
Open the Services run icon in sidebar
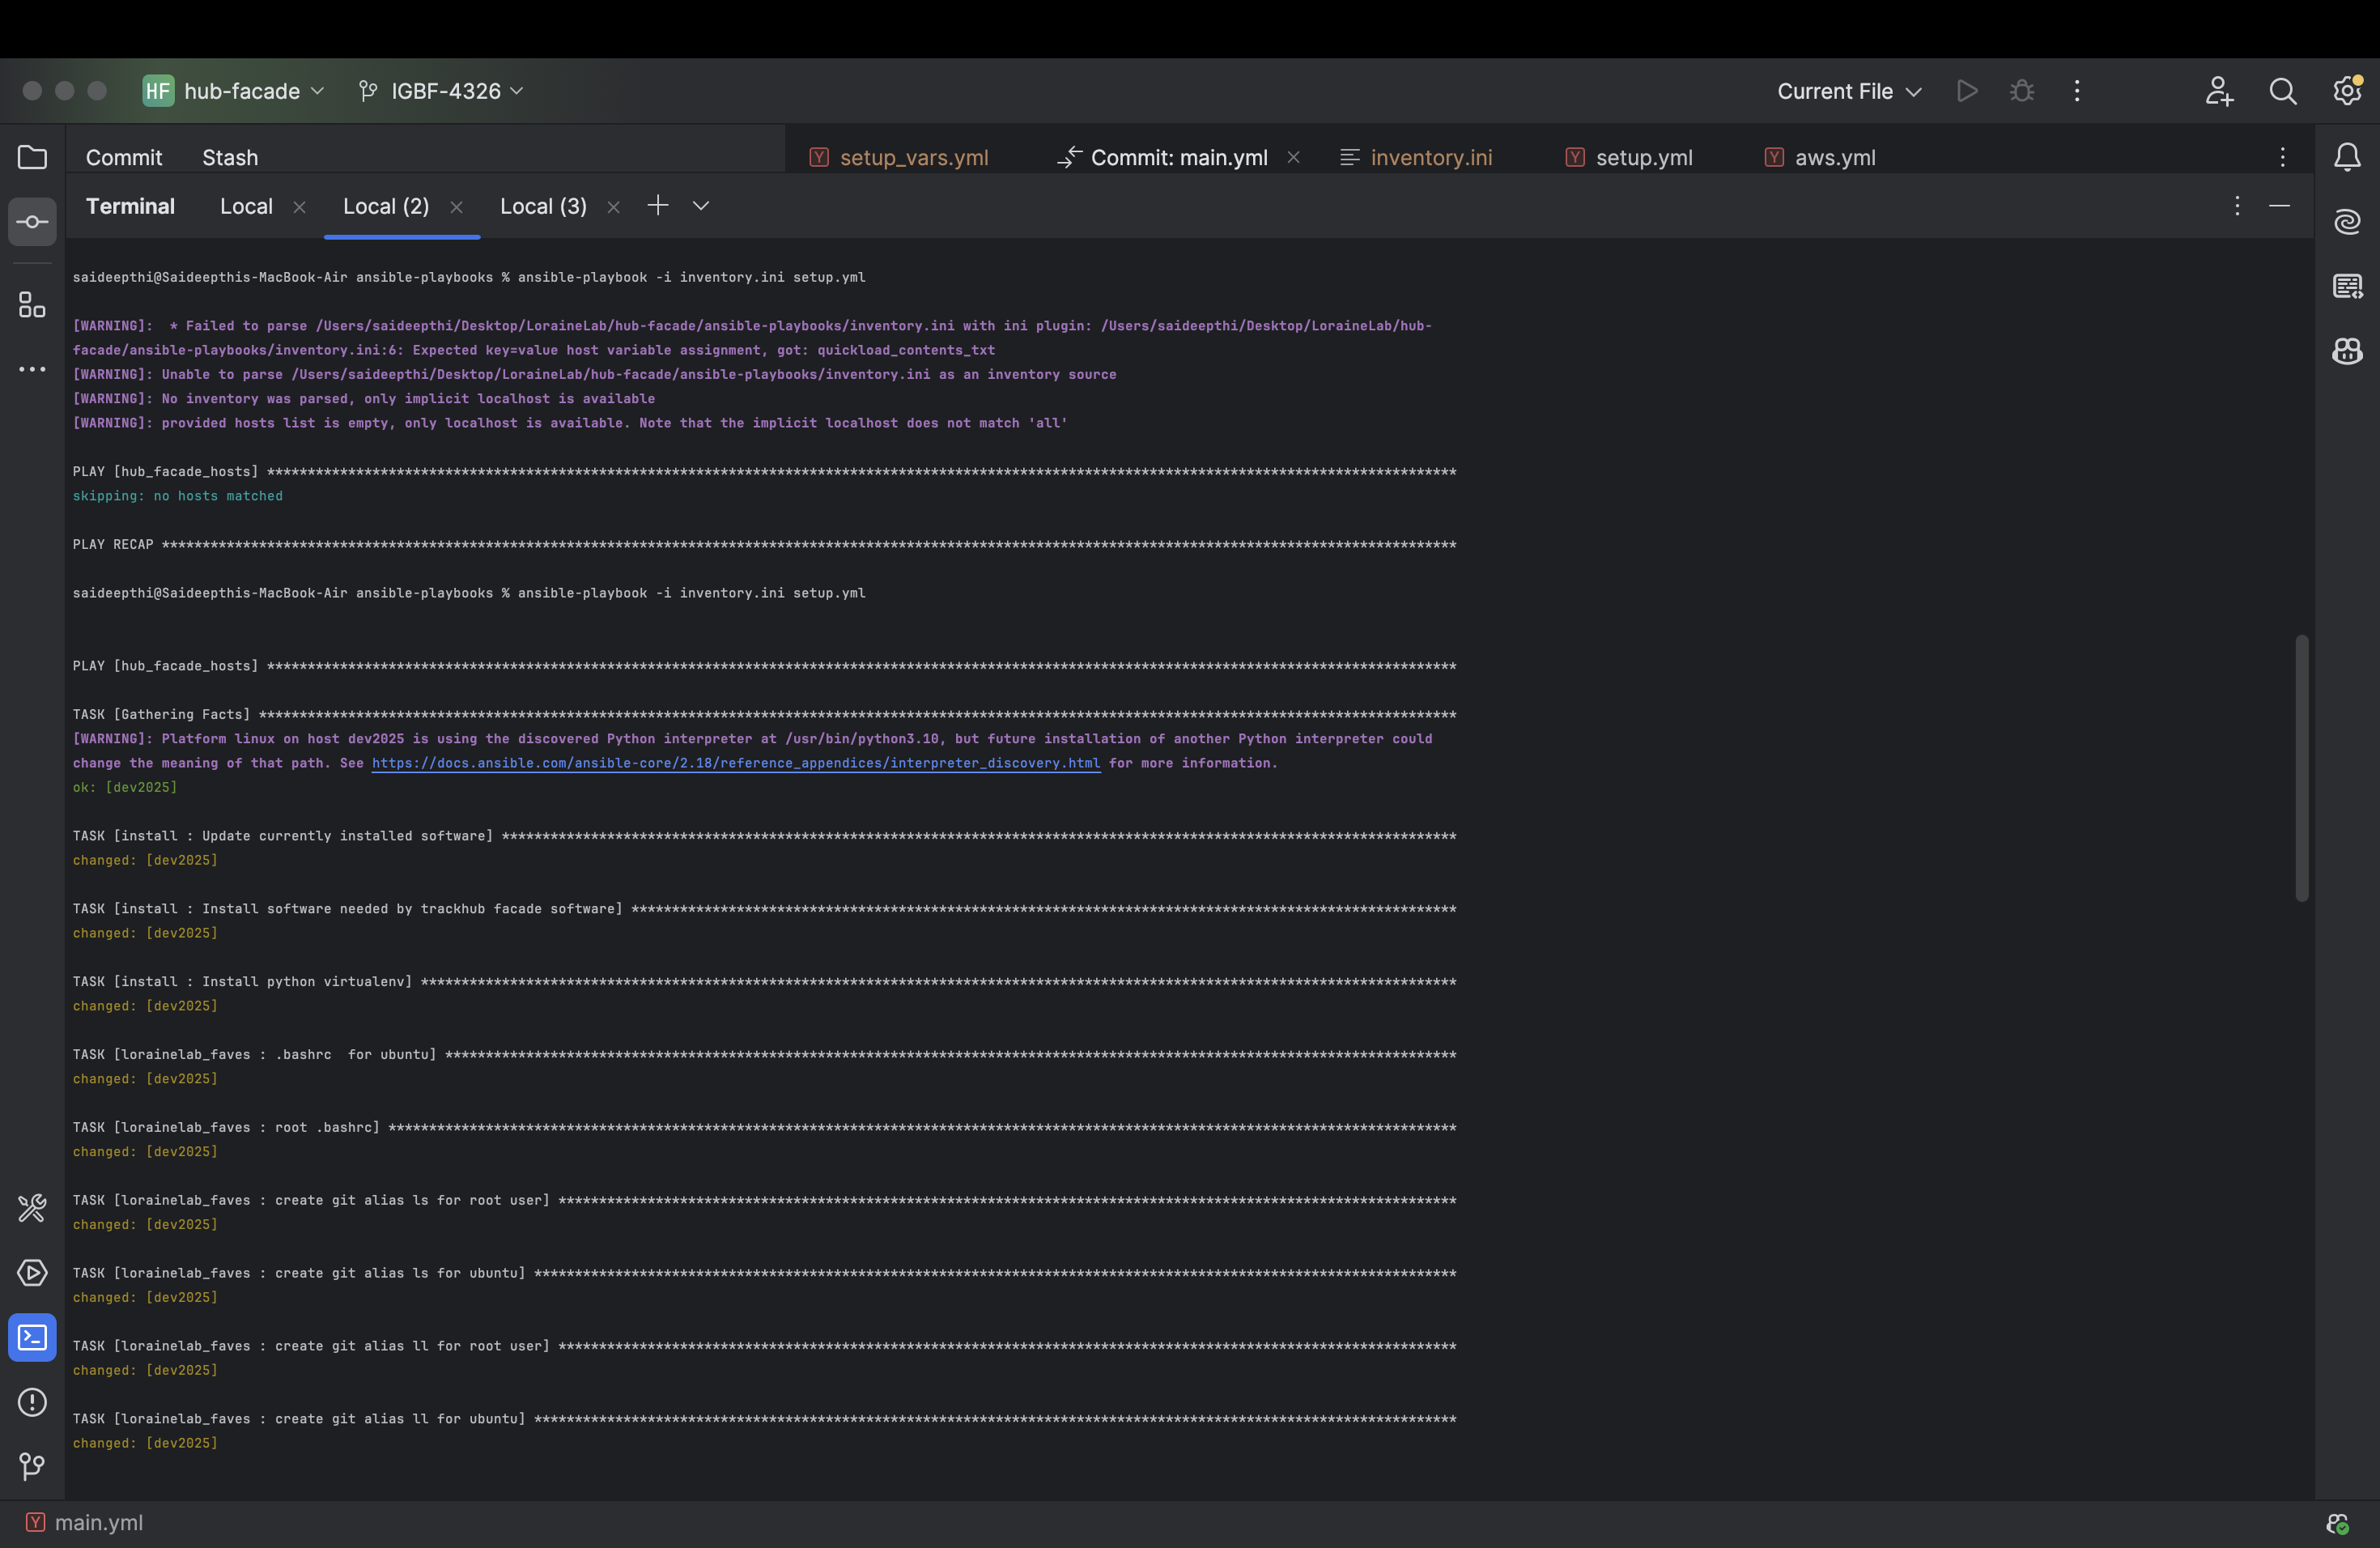click(x=32, y=1273)
